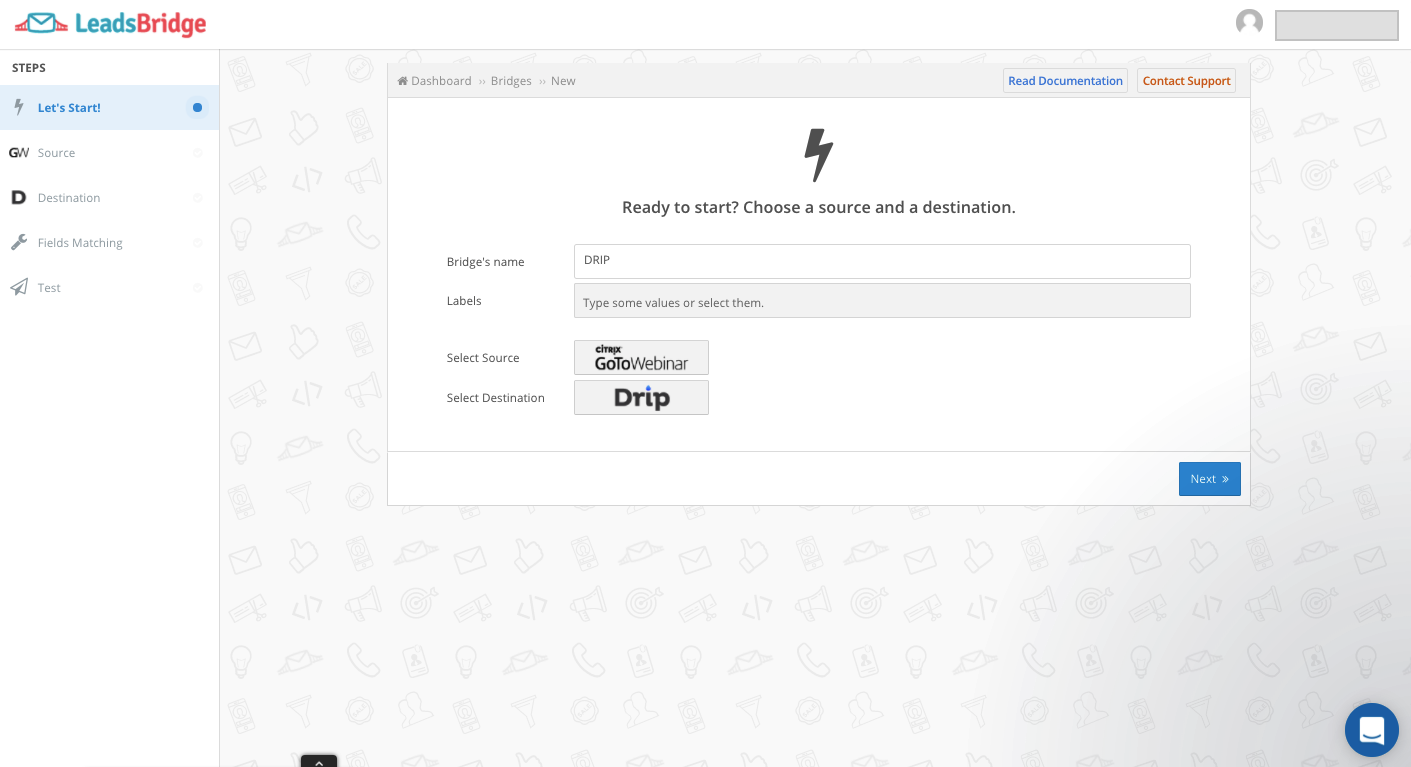
Task: Open the Fields Matching step
Action: (110, 242)
